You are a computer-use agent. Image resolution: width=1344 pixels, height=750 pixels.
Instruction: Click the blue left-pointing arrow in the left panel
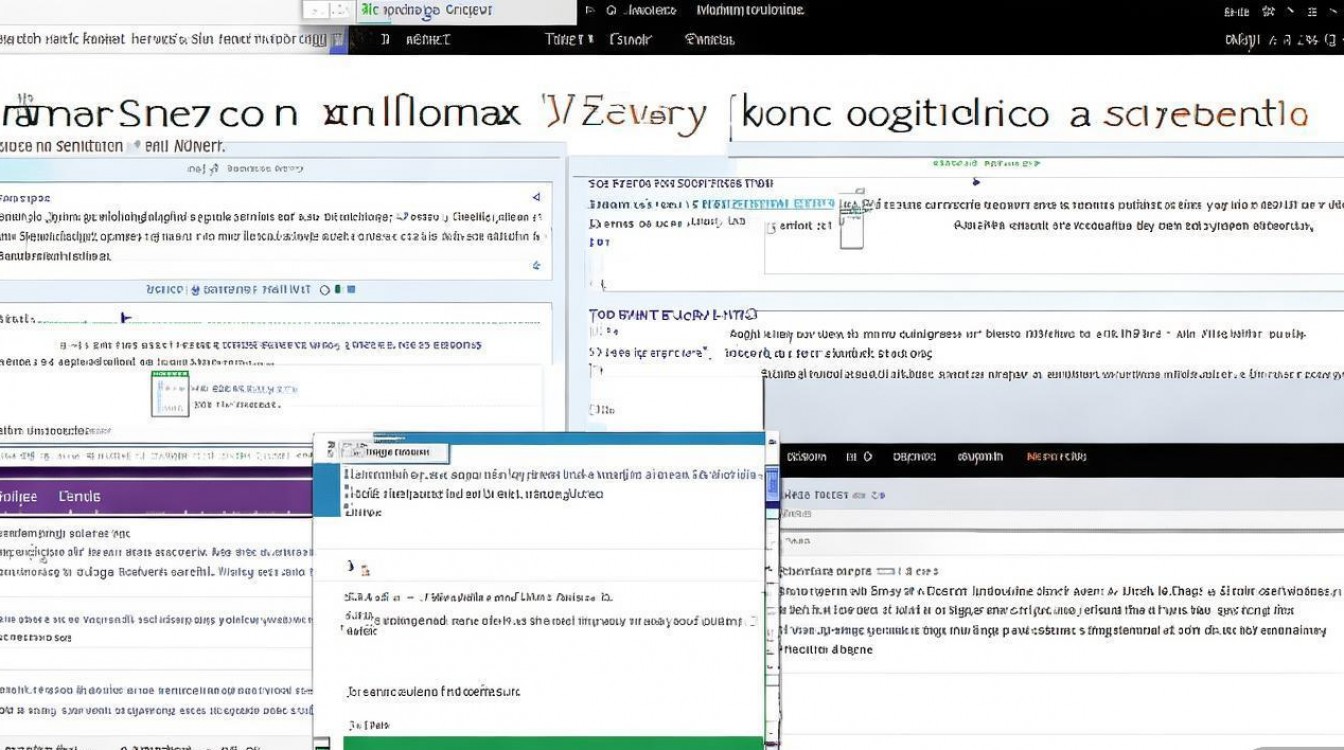coord(536,198)
